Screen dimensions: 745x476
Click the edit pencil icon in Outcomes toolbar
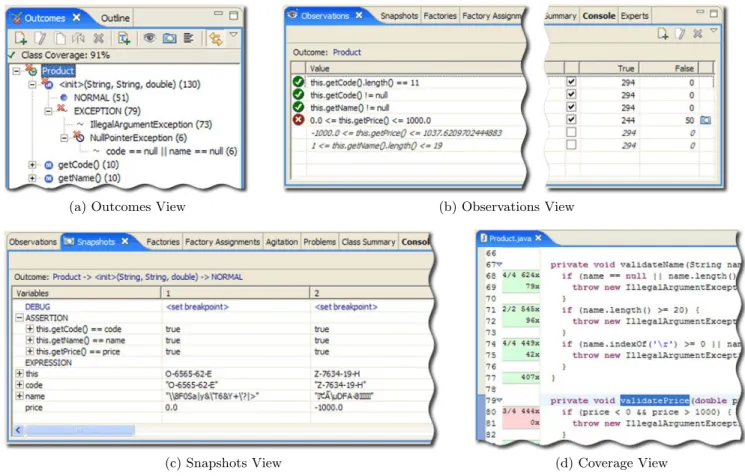[40, 38]
